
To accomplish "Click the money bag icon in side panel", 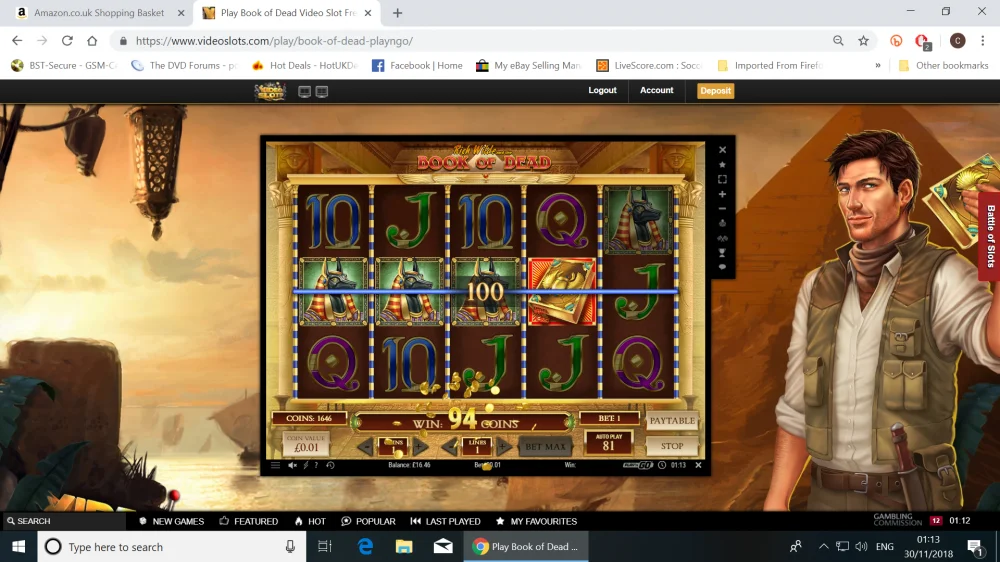I will tap(723, 223).
